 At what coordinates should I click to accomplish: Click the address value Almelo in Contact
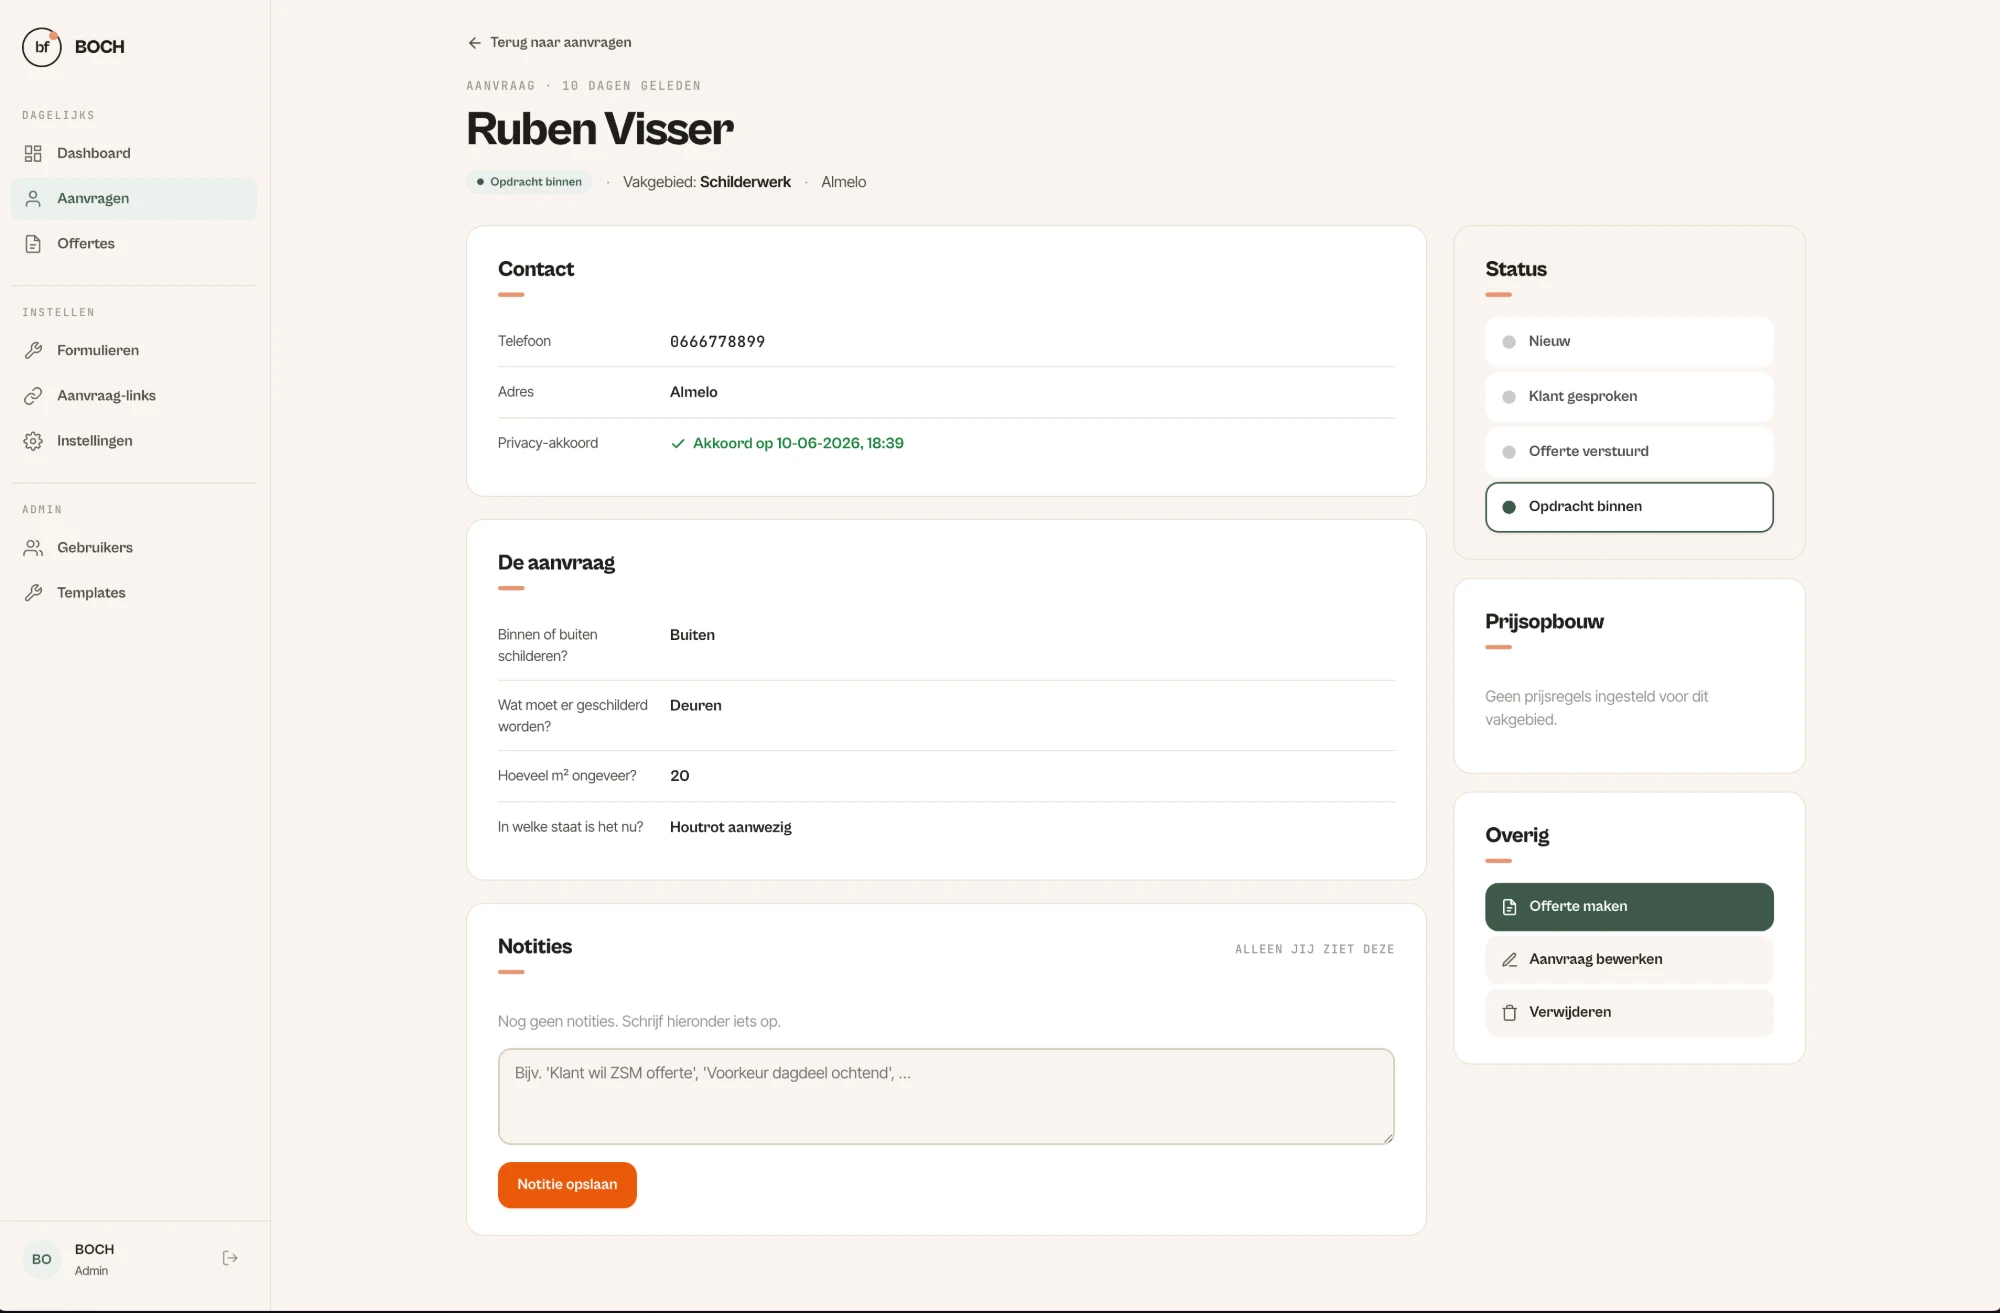click(694, 392)
